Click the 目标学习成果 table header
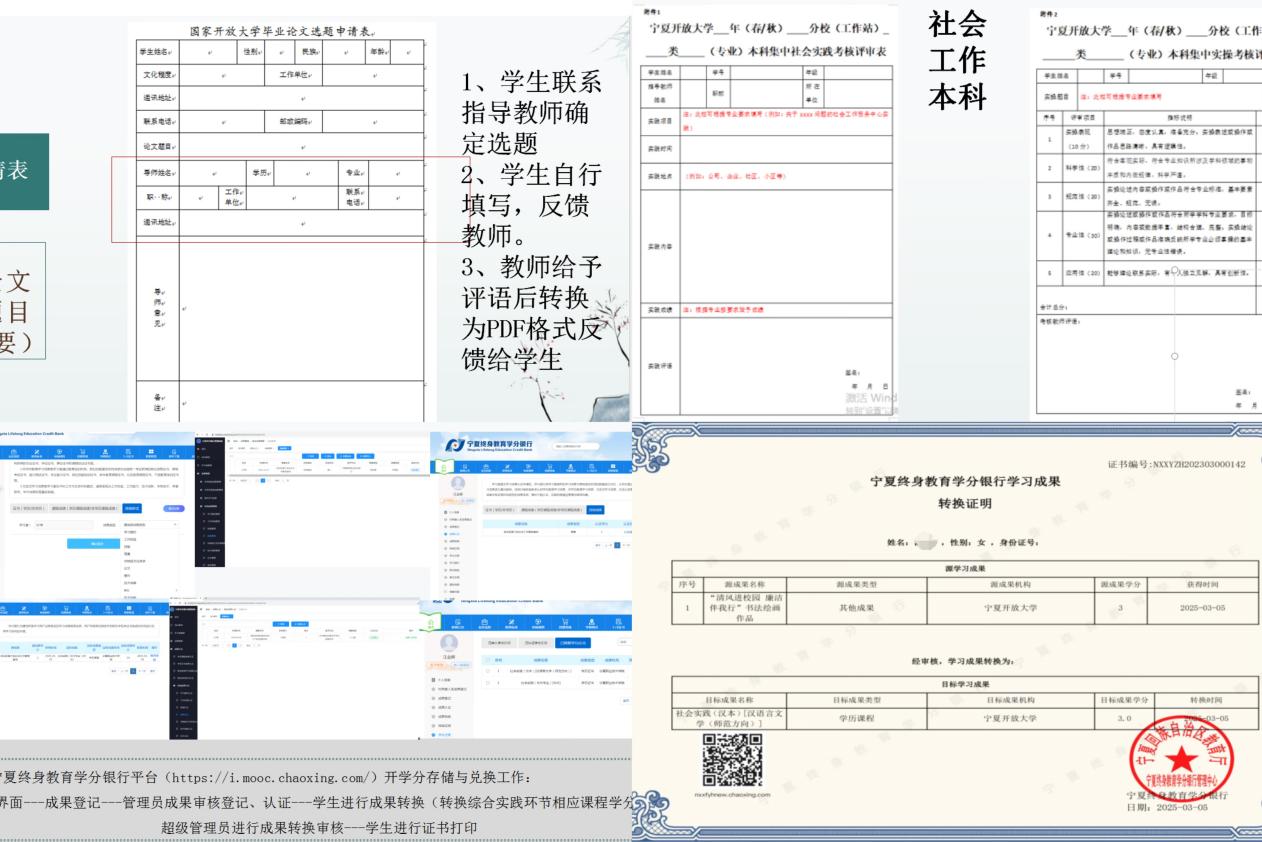The image size is (1262, 842). click(965, 683)
